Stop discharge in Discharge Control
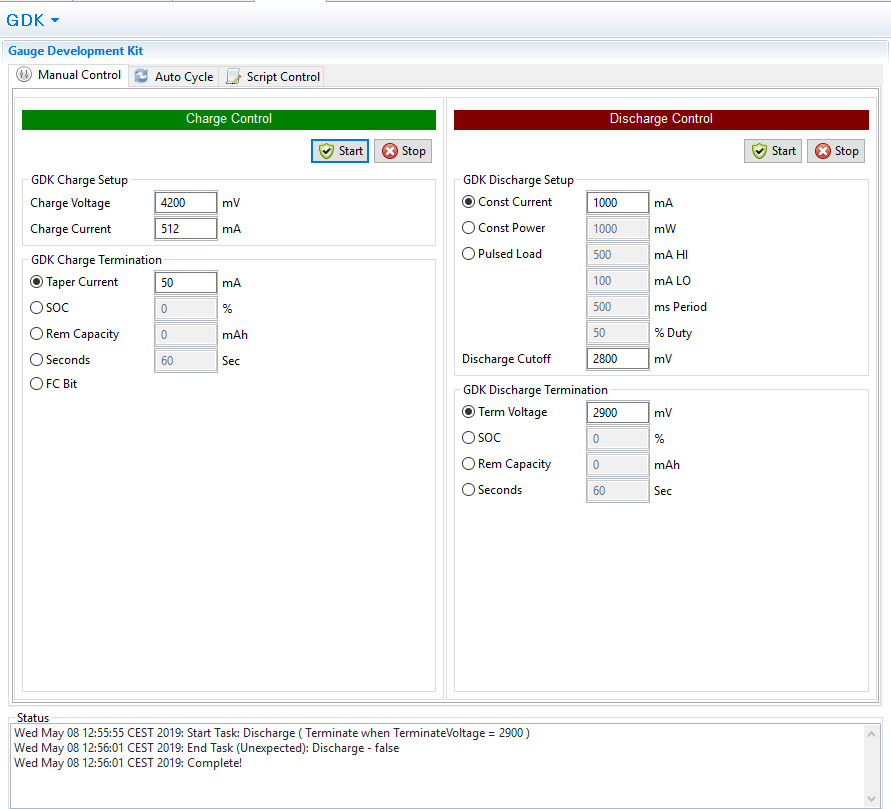 pyautogui.click(x=836, y=151)
